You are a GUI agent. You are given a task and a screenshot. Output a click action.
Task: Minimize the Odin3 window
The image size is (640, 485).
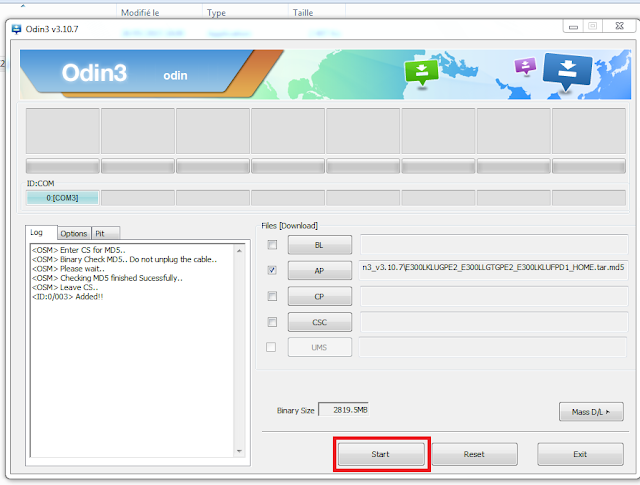pos(573,27)
